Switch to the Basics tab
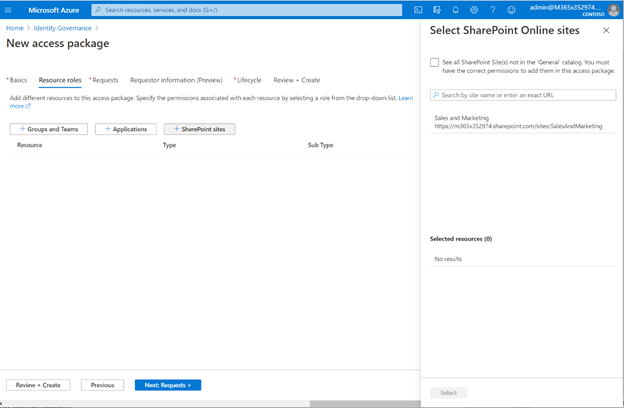Viewport: 624px width, 408px height. [x=17, y=80]
